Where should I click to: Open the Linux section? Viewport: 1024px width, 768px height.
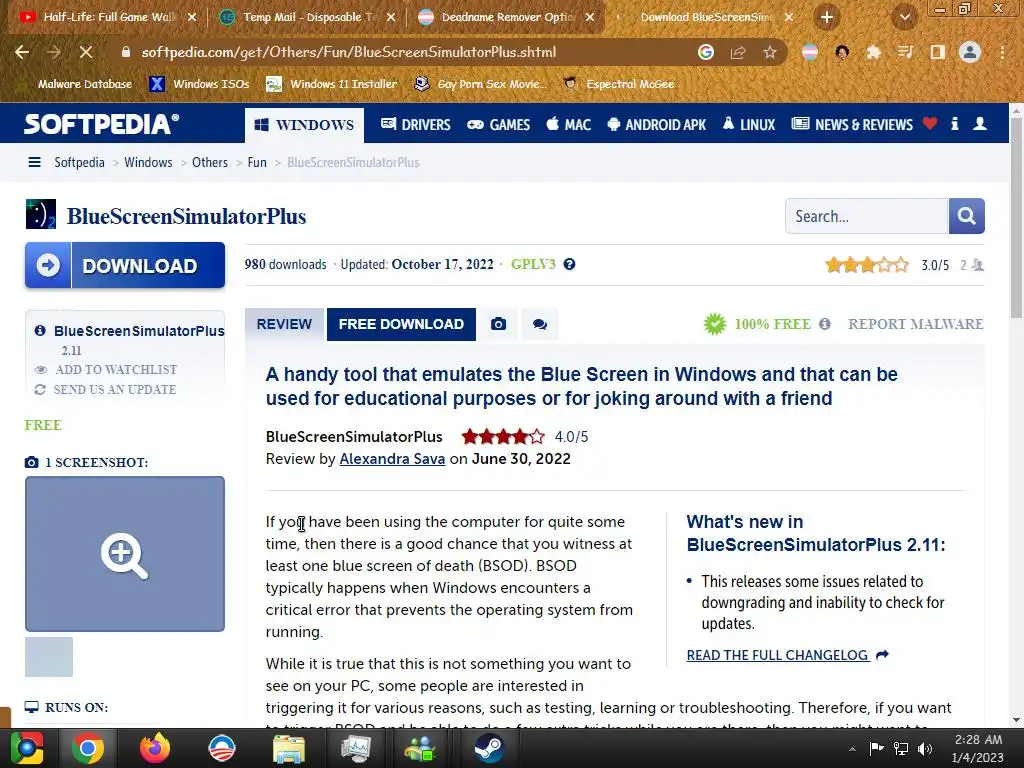[x=748, y=124]
